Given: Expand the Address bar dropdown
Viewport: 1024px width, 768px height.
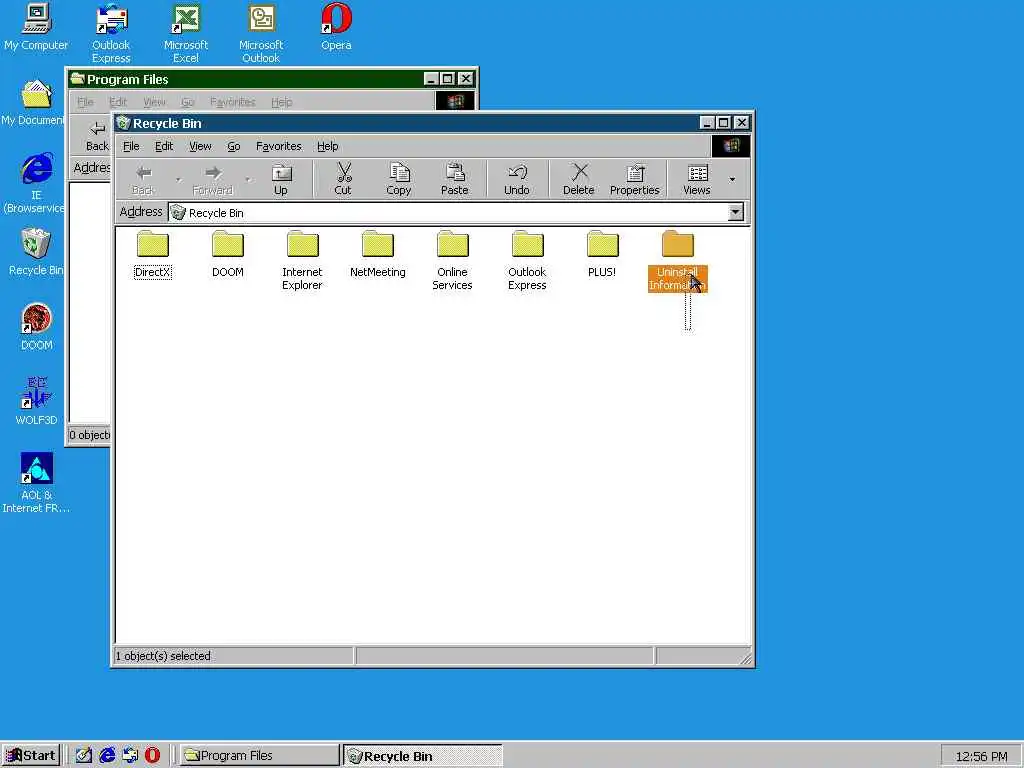Looking at the screenshot, I should tap(735, 212).
